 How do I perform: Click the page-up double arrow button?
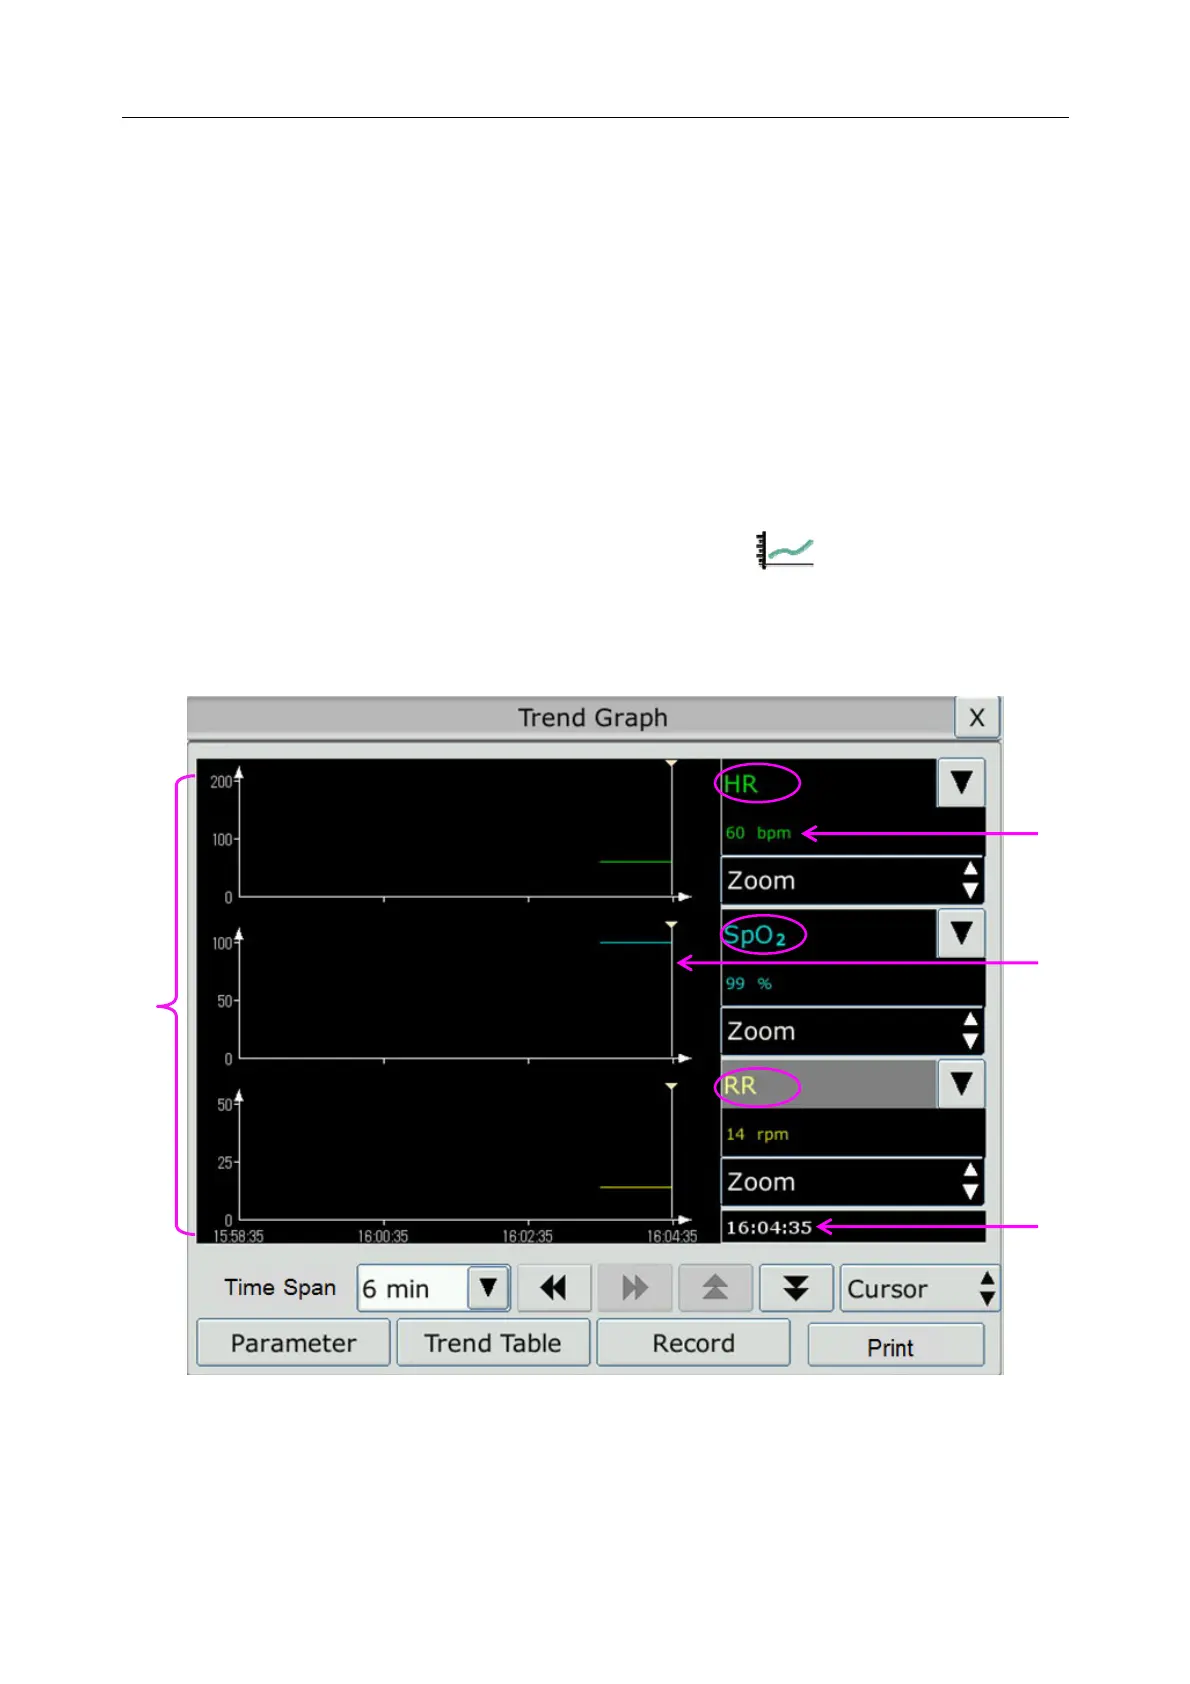pos(714,1288)
